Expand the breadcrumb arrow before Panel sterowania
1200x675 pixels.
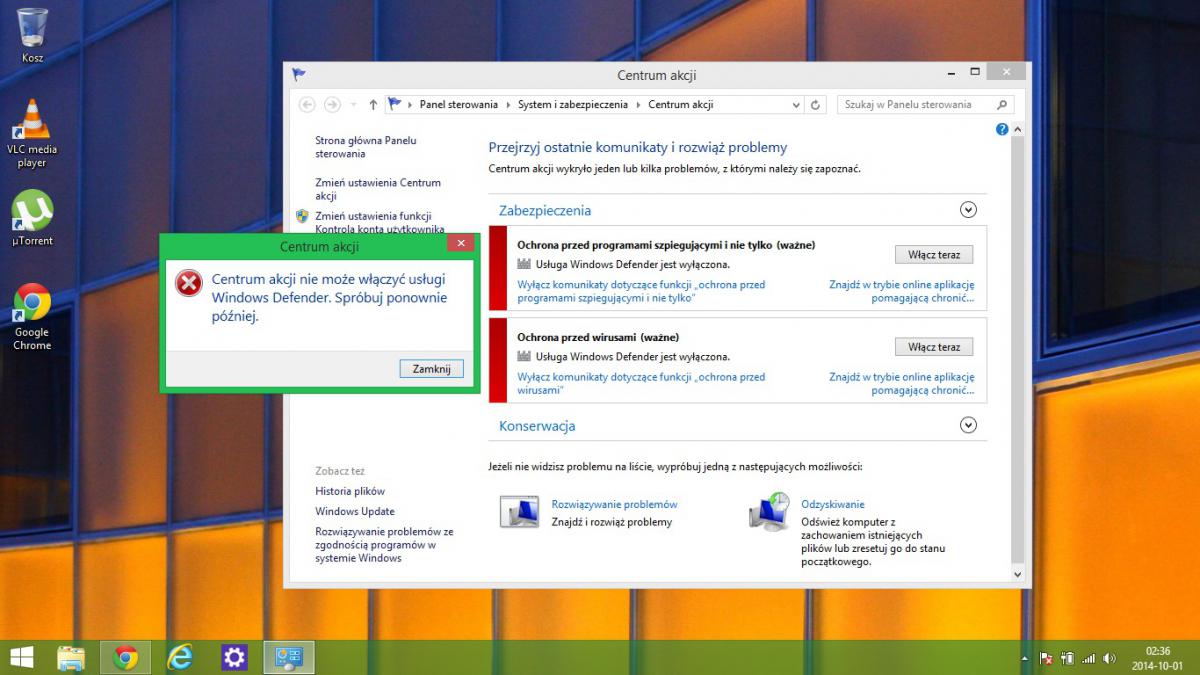(x=411, y=105)
